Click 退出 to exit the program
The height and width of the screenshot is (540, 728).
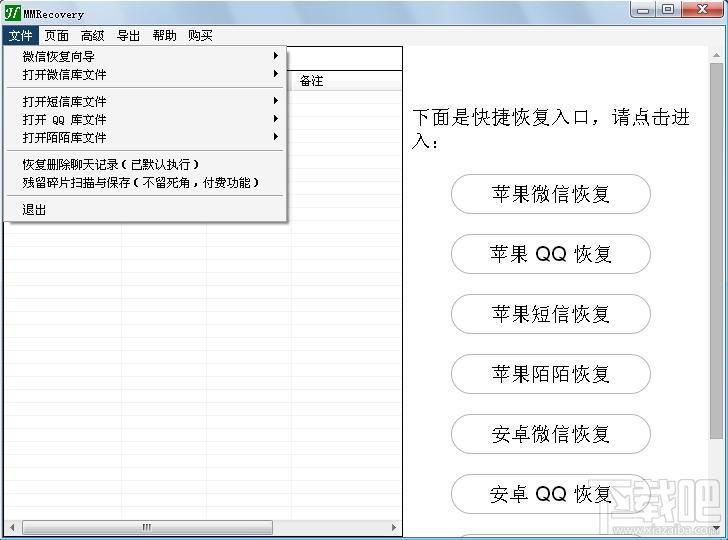(x=145, y=209)
